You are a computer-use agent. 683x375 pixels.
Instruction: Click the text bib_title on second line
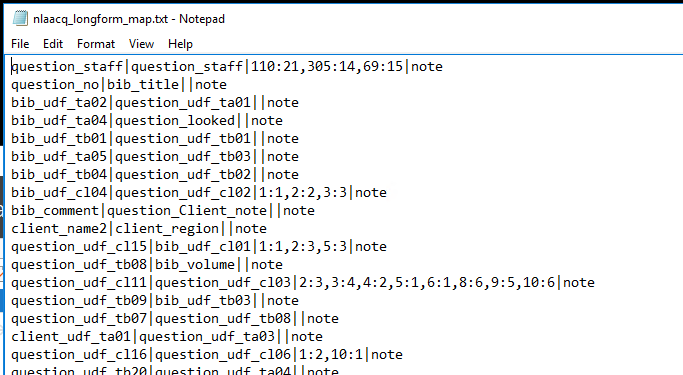click(x=143, y=84)
